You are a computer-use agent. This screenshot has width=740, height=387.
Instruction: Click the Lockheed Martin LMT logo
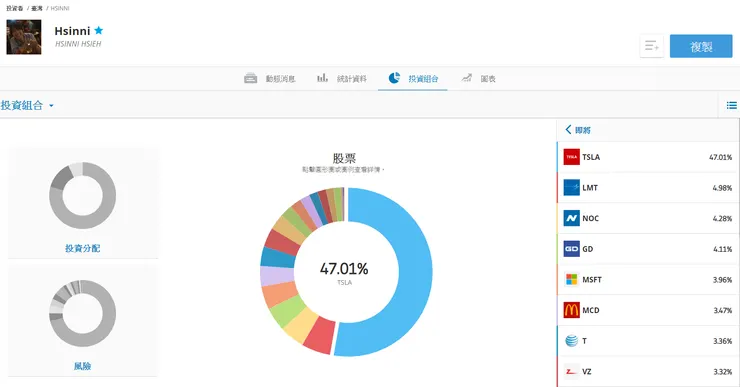point(572,188)
